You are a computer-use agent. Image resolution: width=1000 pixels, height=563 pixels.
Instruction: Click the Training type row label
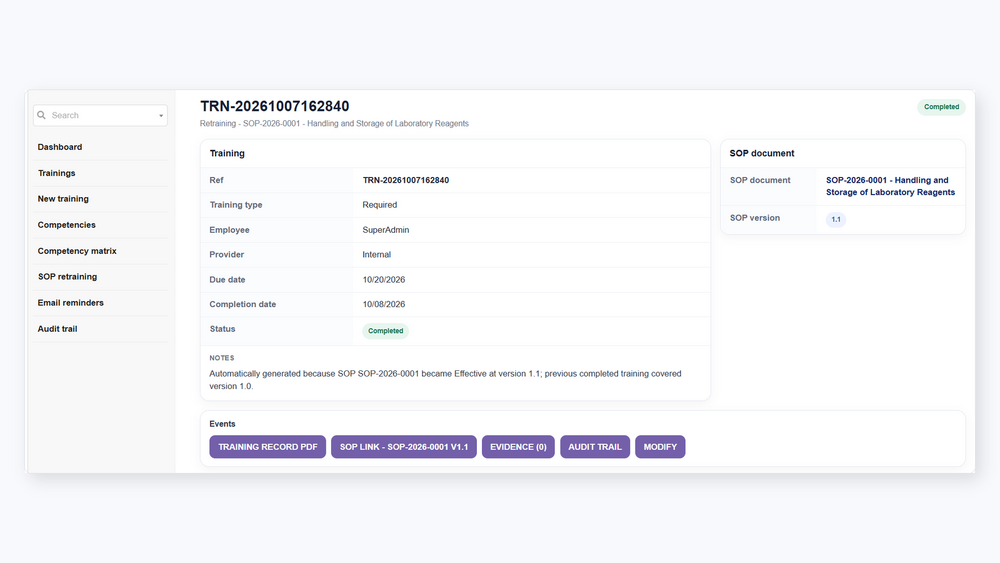235,205
